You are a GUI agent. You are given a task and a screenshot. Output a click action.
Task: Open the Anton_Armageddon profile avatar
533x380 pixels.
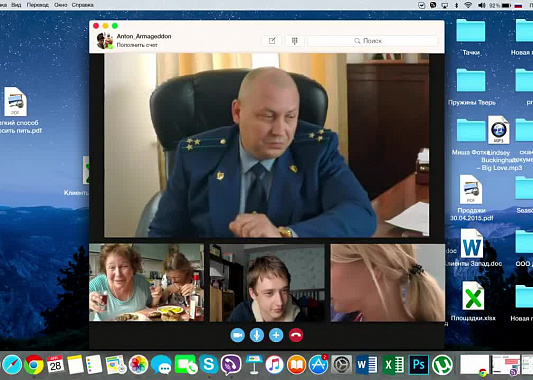click(x=105, y=41)
